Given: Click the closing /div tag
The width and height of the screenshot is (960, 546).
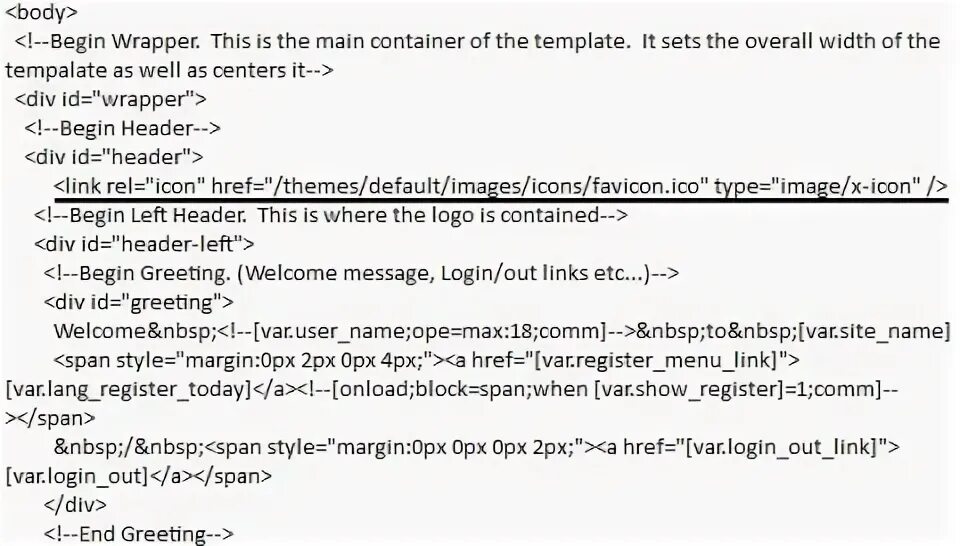Looking at the screenshot, I should [x=75, y=505].
